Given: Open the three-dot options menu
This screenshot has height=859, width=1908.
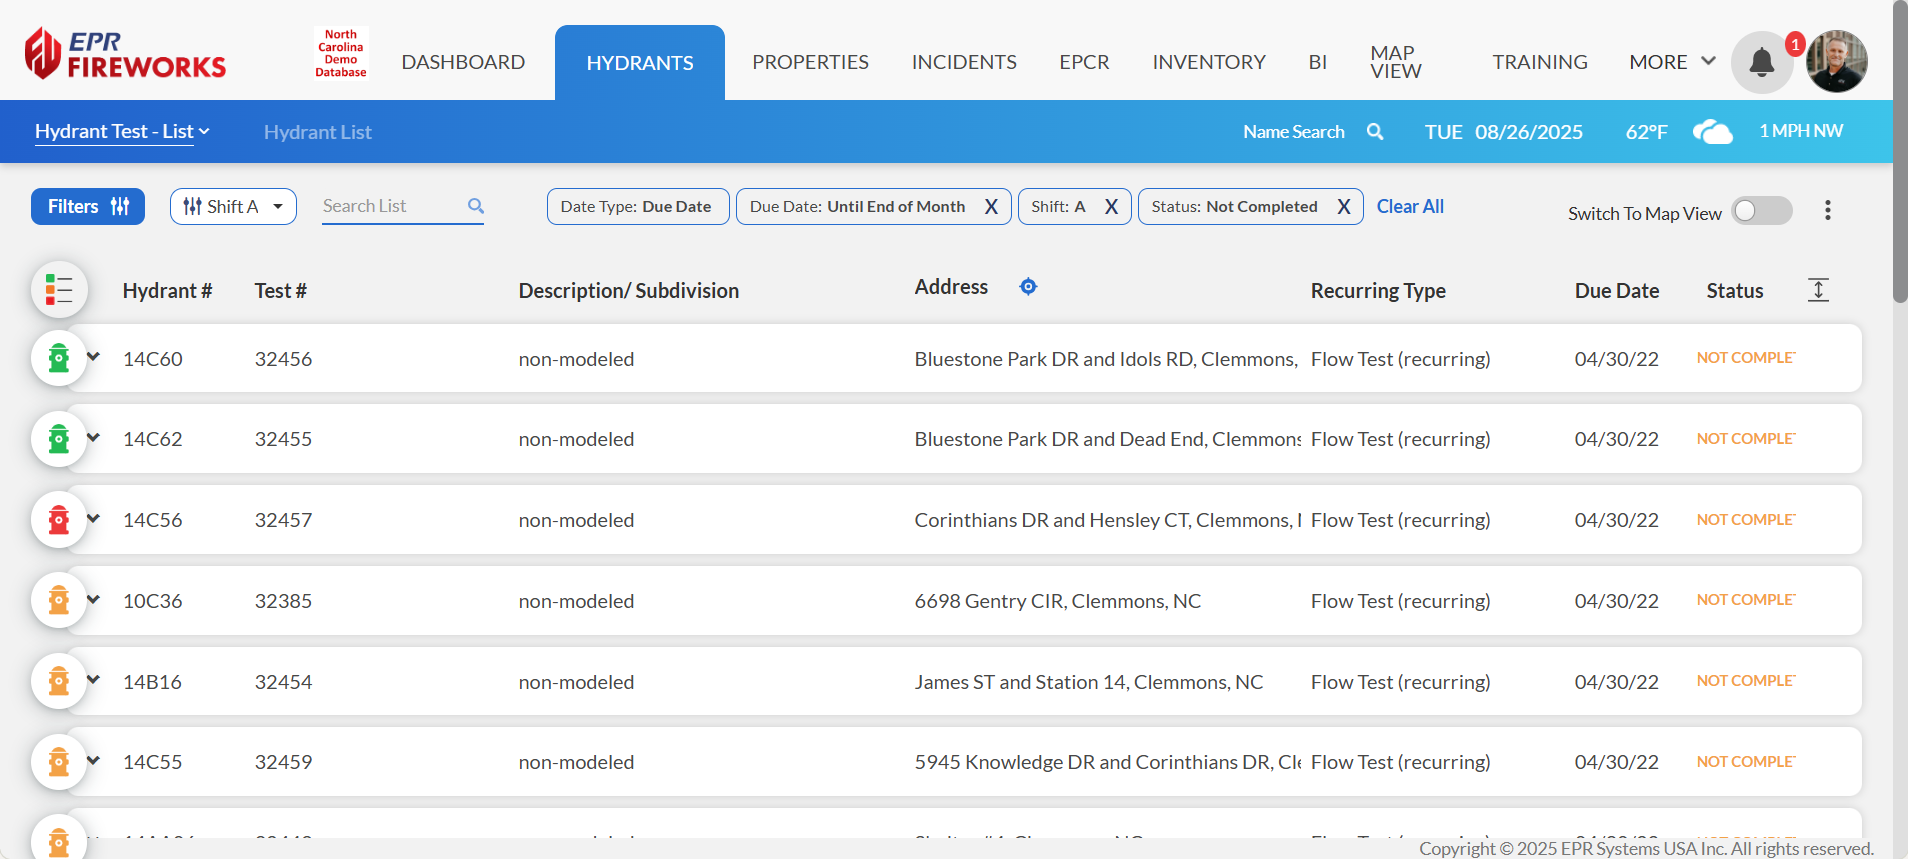Looking at the screenshot, I should (x=1827, y=210).
